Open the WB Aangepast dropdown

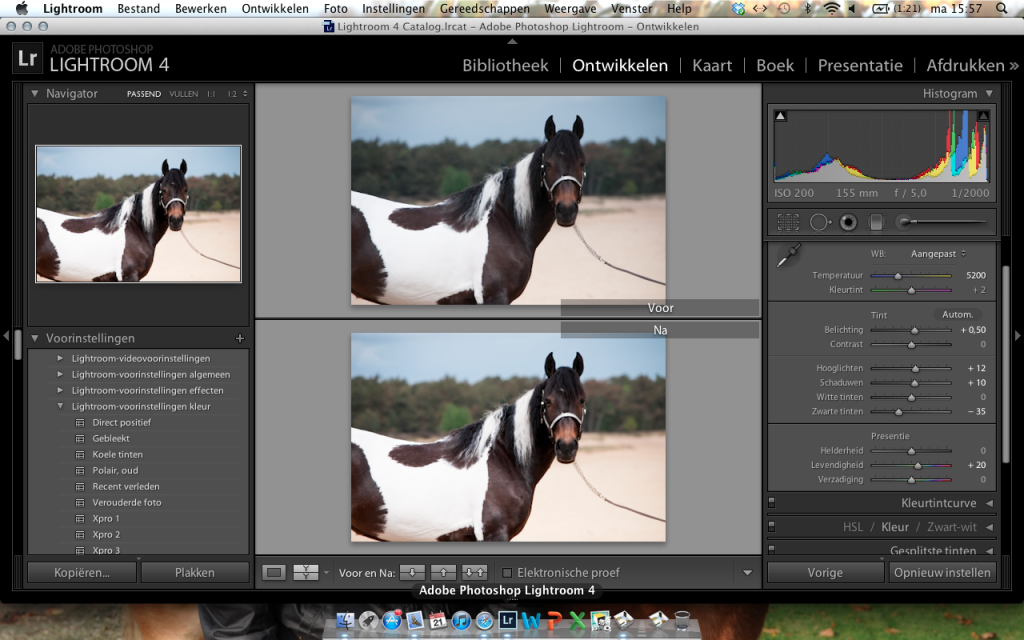click(x=938, y=253)
